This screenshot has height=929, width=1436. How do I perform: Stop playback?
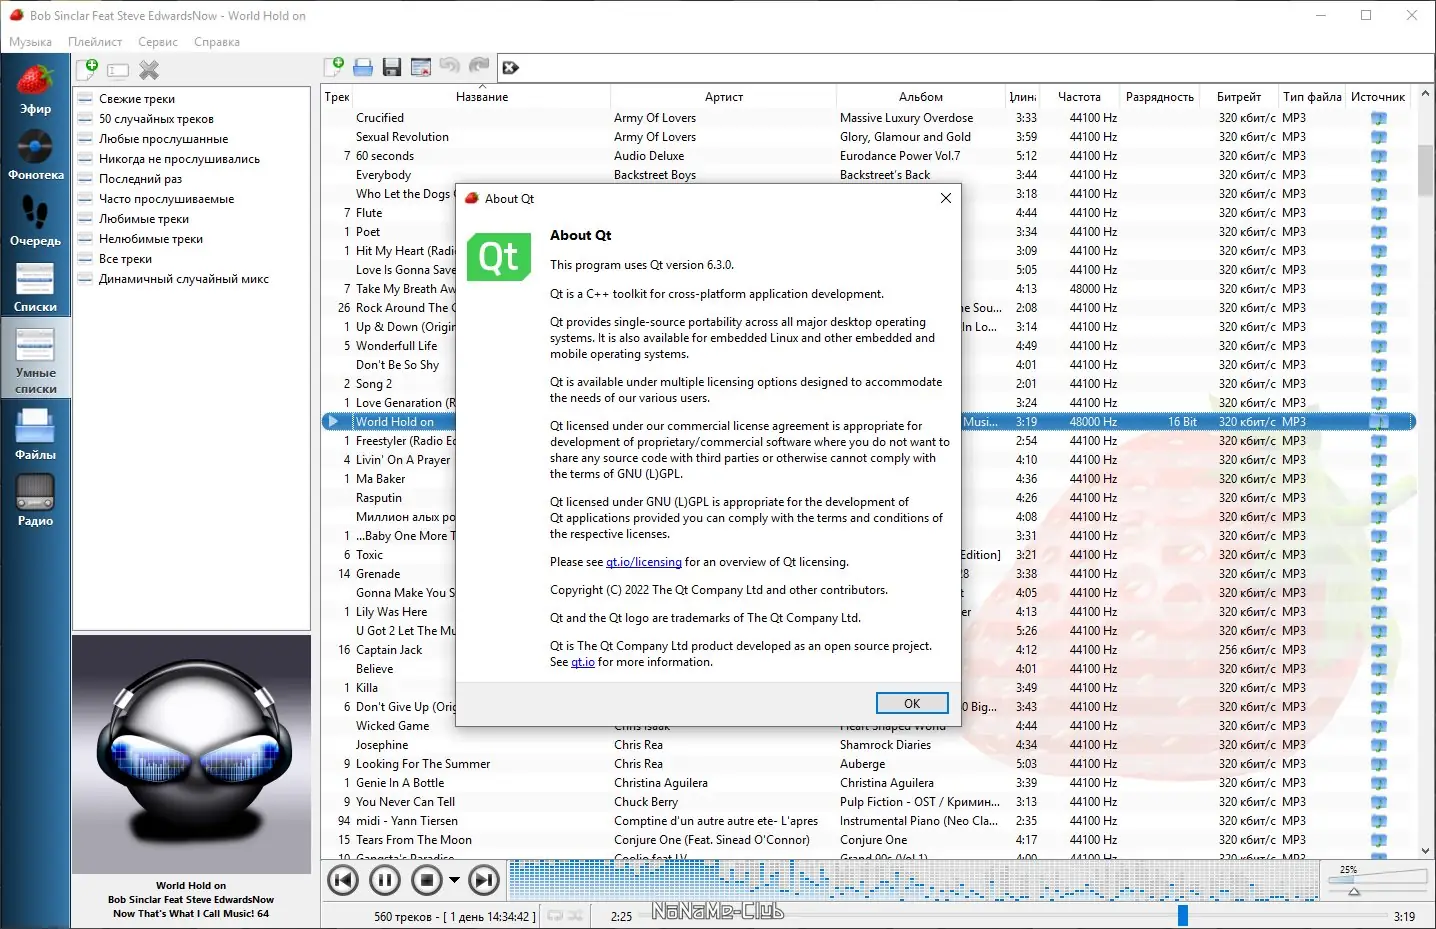click(x=427, y=880)
